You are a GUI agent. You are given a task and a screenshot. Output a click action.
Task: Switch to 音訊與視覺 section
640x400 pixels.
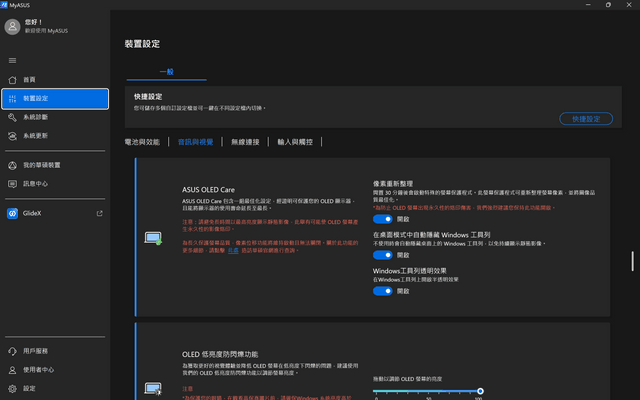point(196,142)
